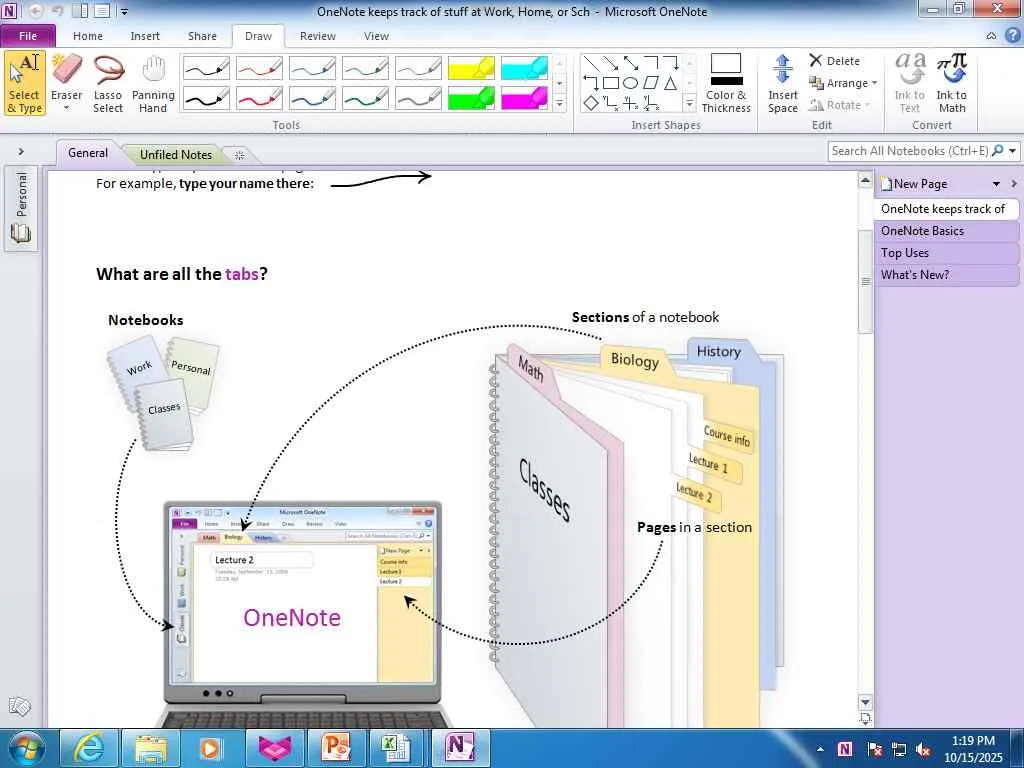Open the File tab
Image resolution: width=1024 pixels, height=768 pixels.
(28, 36)
